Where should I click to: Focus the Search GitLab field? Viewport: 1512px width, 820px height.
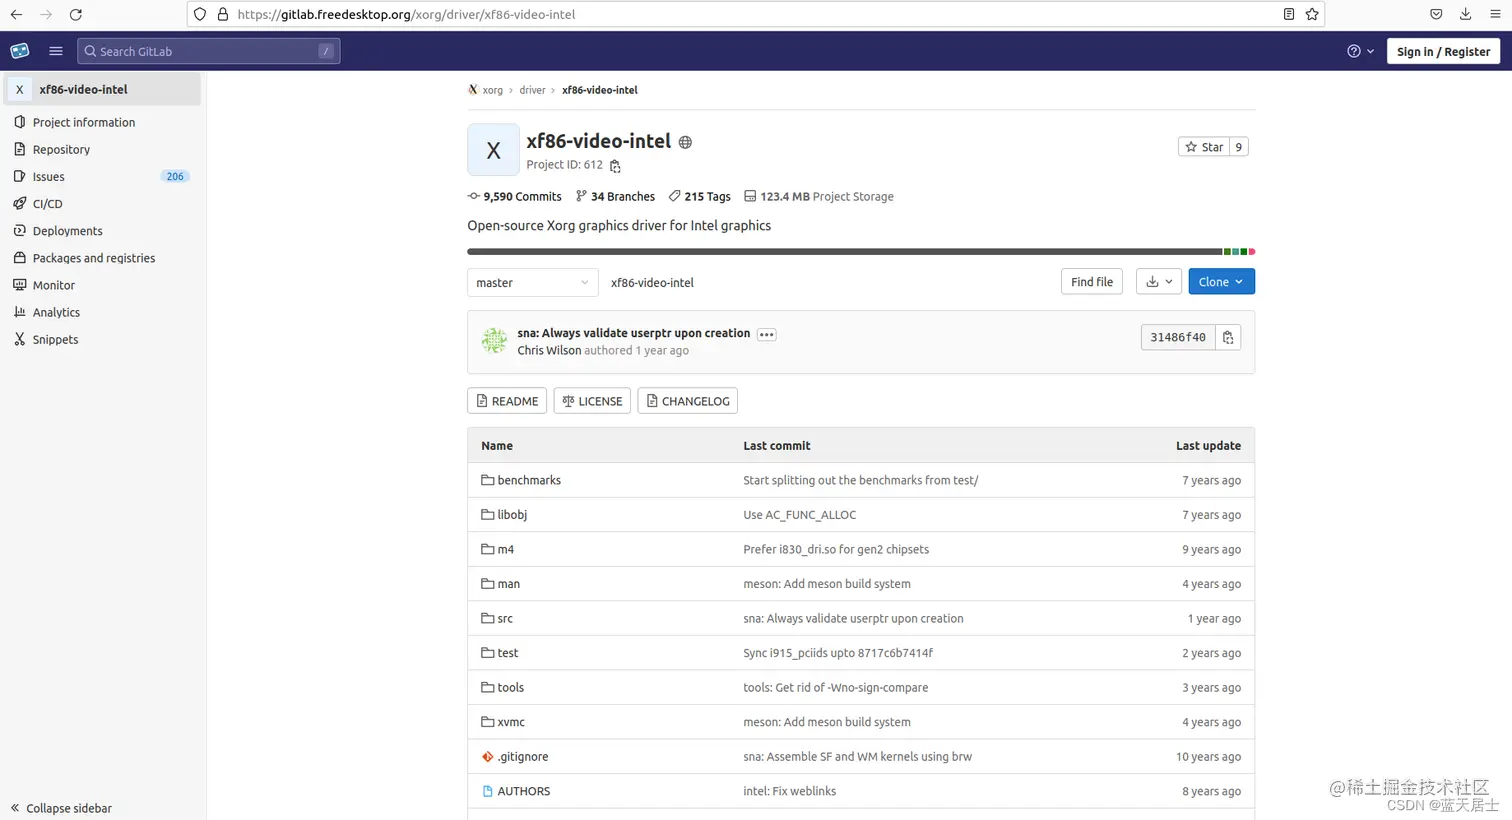[209, 51]
